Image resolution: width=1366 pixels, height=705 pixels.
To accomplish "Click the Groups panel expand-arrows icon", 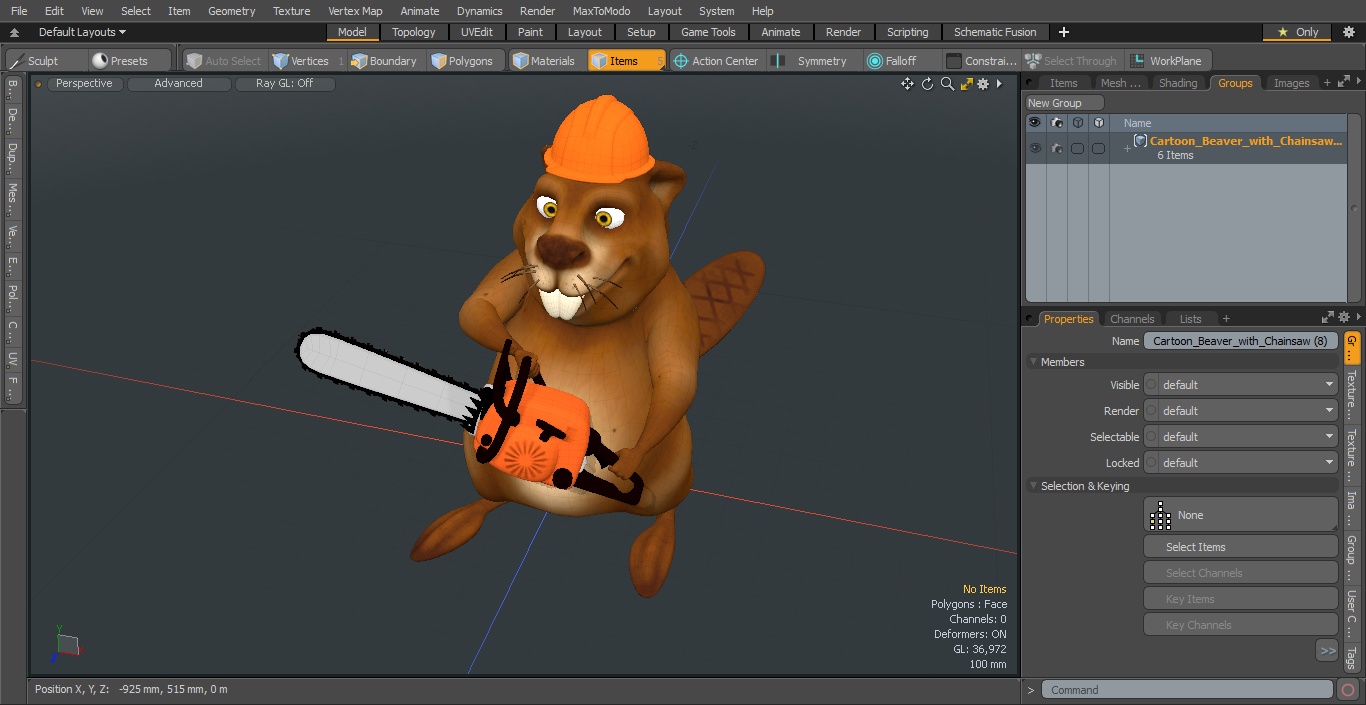I will point(1344,83).
